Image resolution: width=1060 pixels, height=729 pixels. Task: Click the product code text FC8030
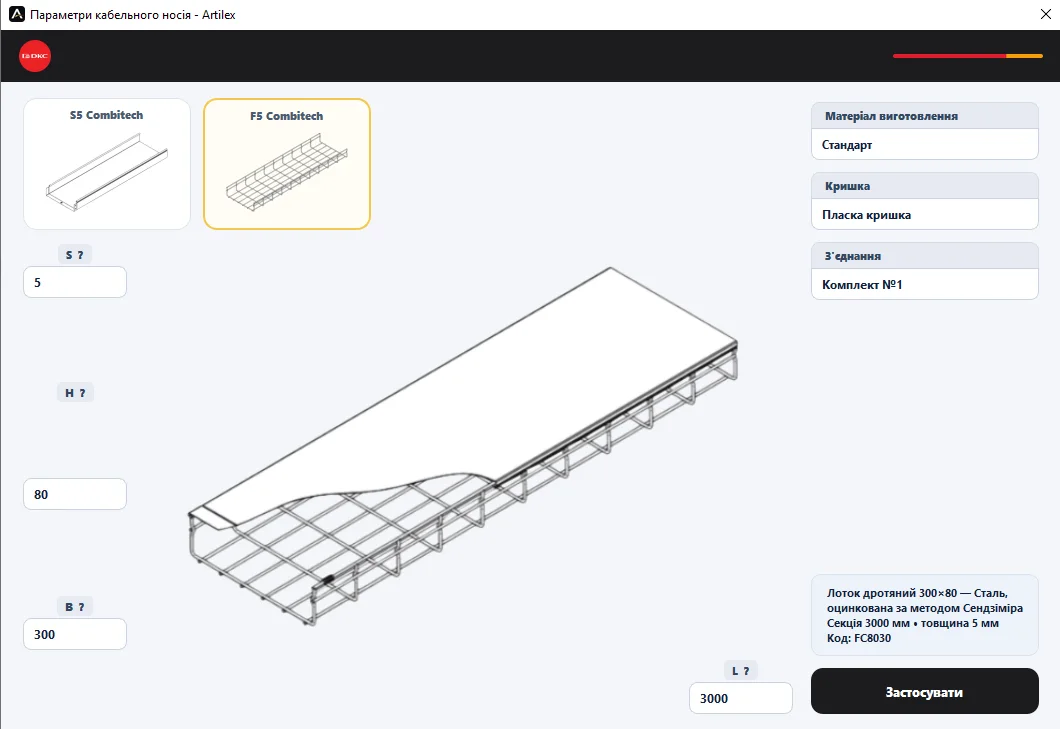pos(872,638)
